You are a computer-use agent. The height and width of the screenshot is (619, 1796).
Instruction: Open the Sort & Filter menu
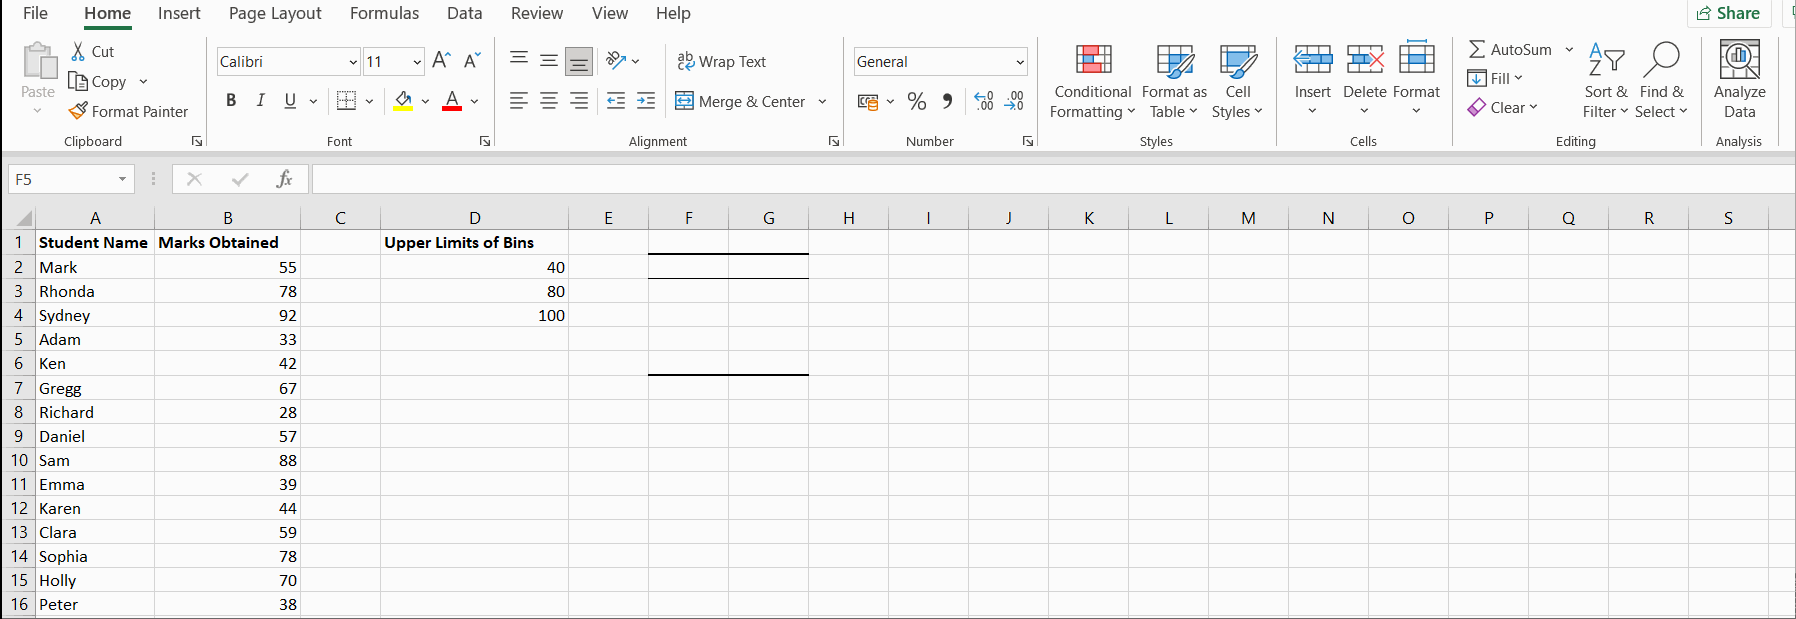coord(1606,82)
